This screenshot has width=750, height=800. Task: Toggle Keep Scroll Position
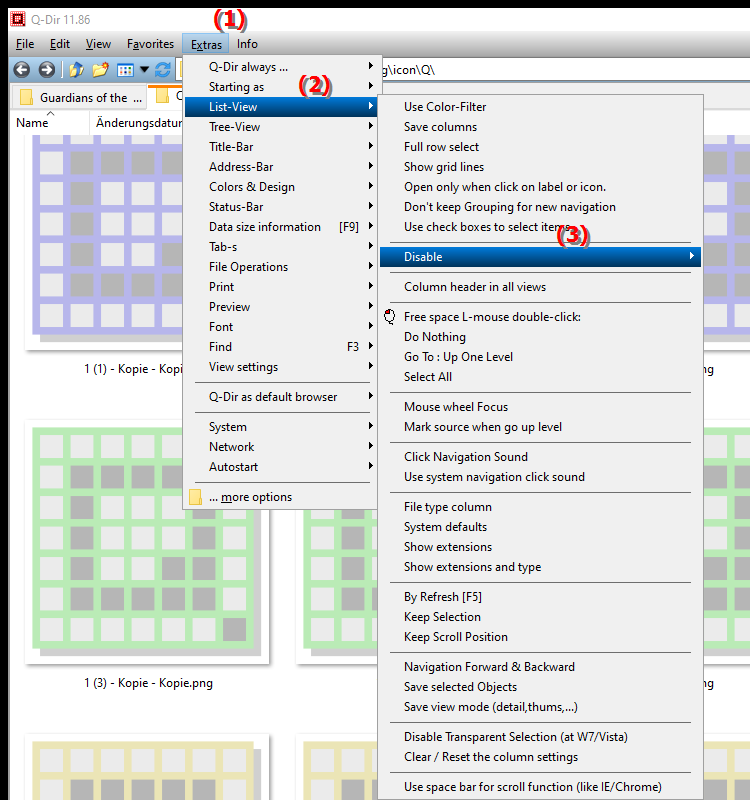click(x=540, y=637)
